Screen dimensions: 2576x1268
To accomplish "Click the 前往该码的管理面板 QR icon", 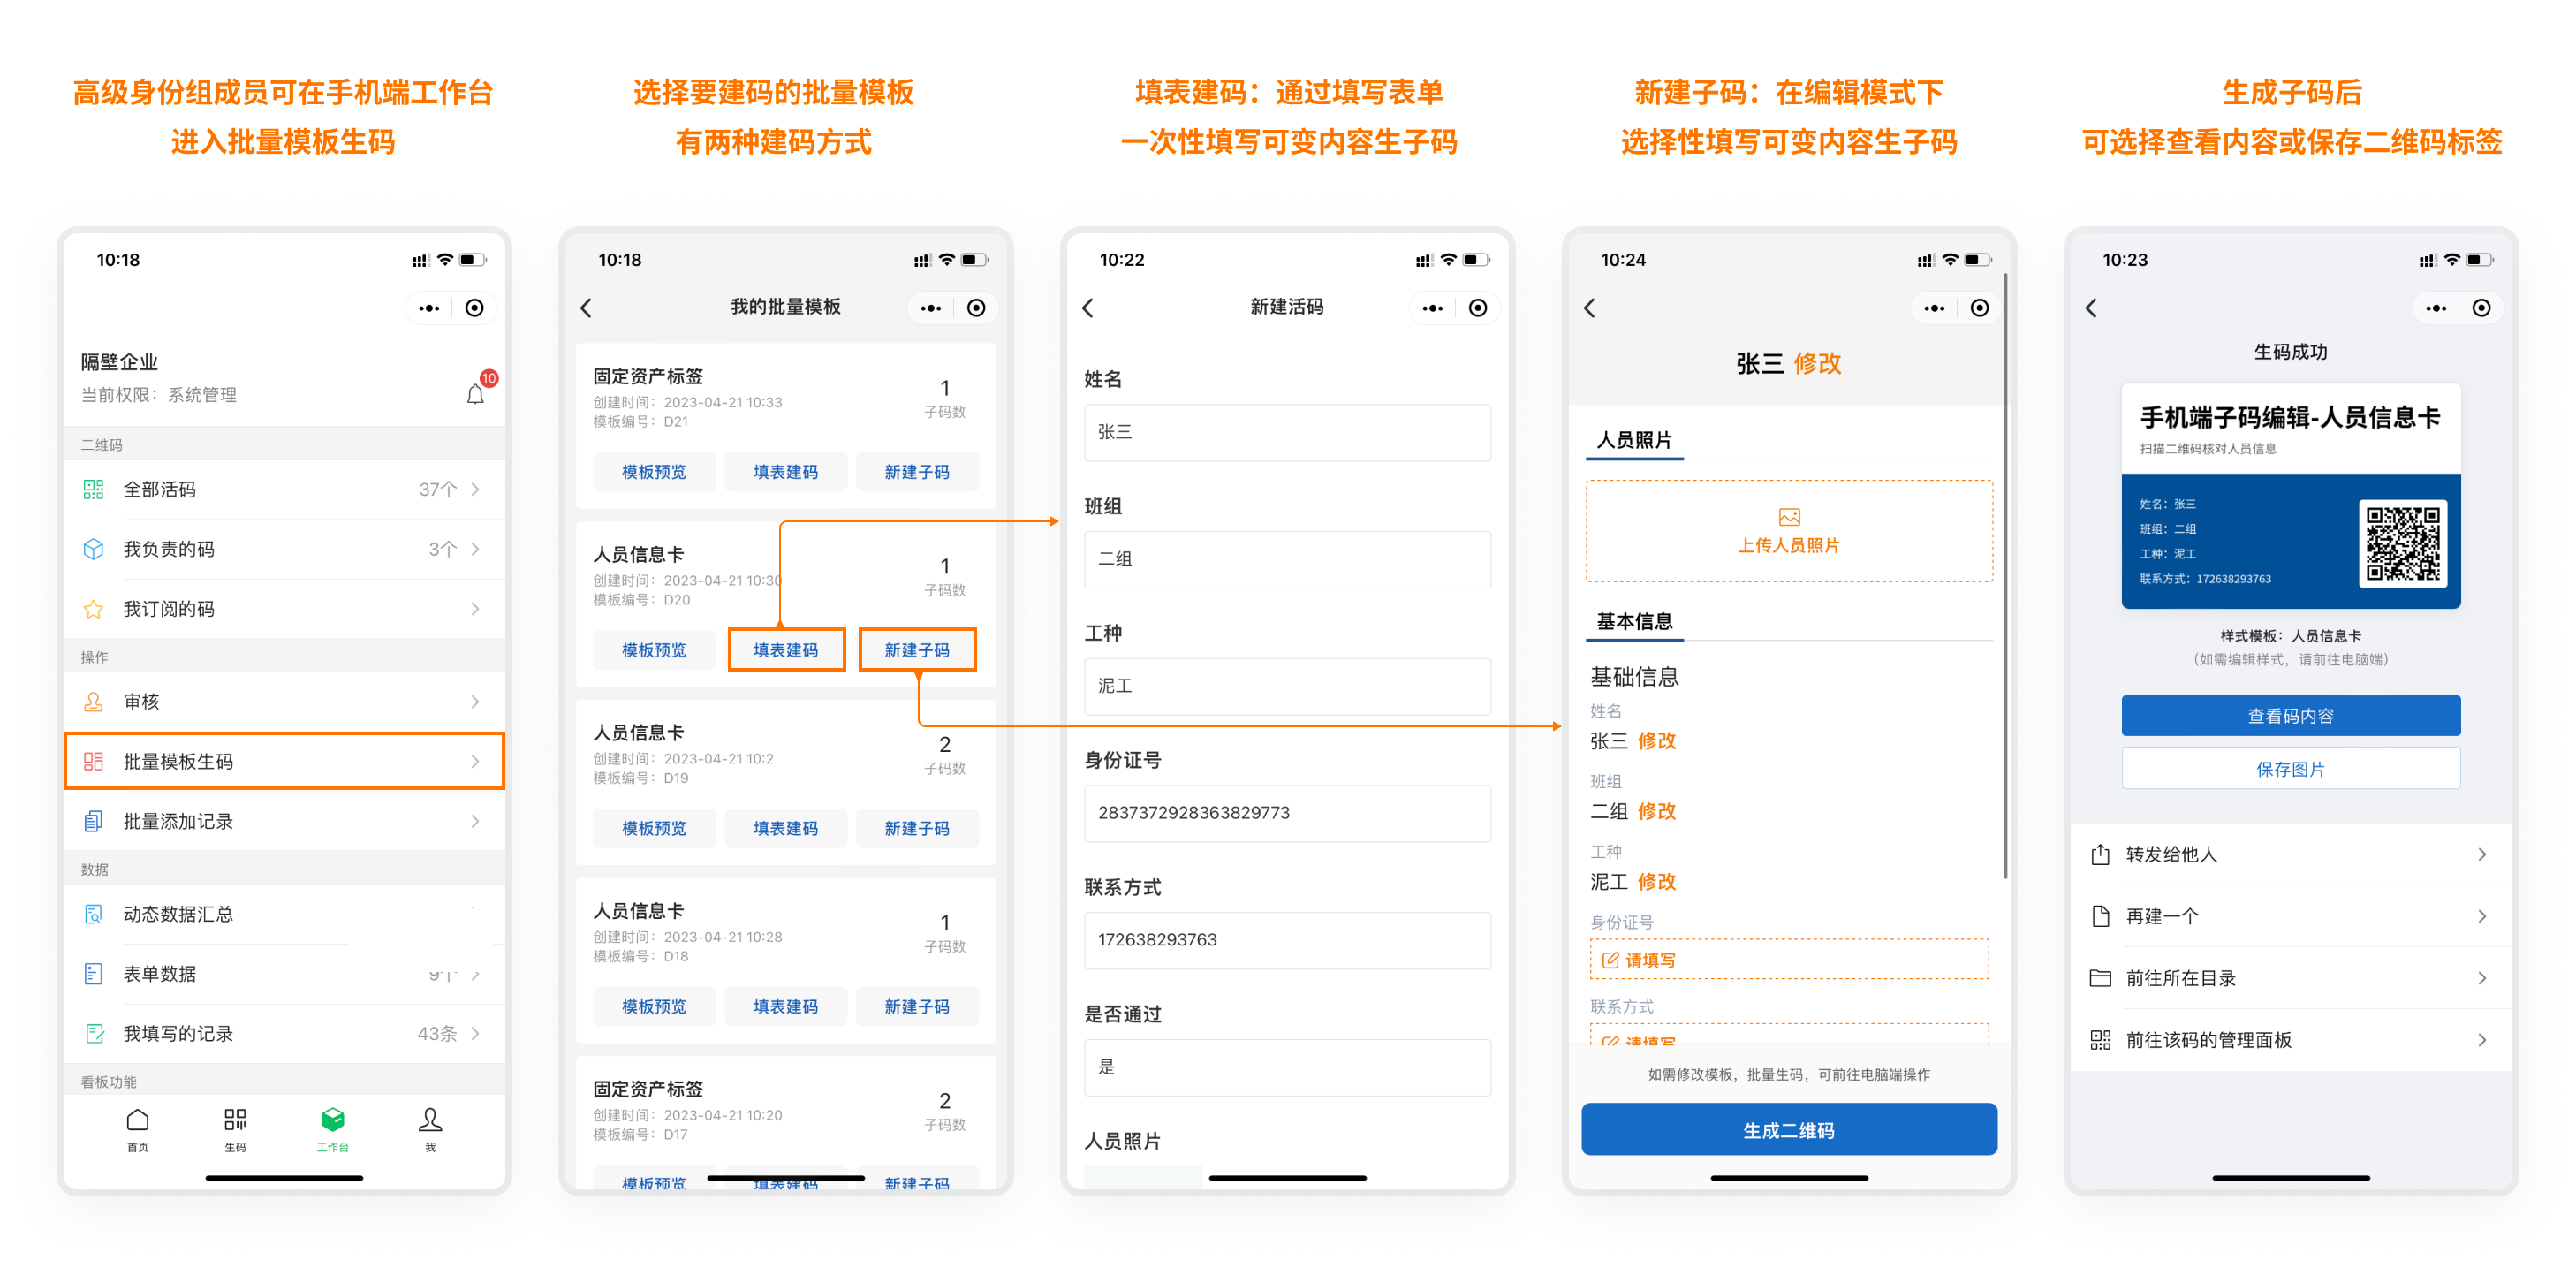I will pyautogui.click(x=2100, y=1041).
